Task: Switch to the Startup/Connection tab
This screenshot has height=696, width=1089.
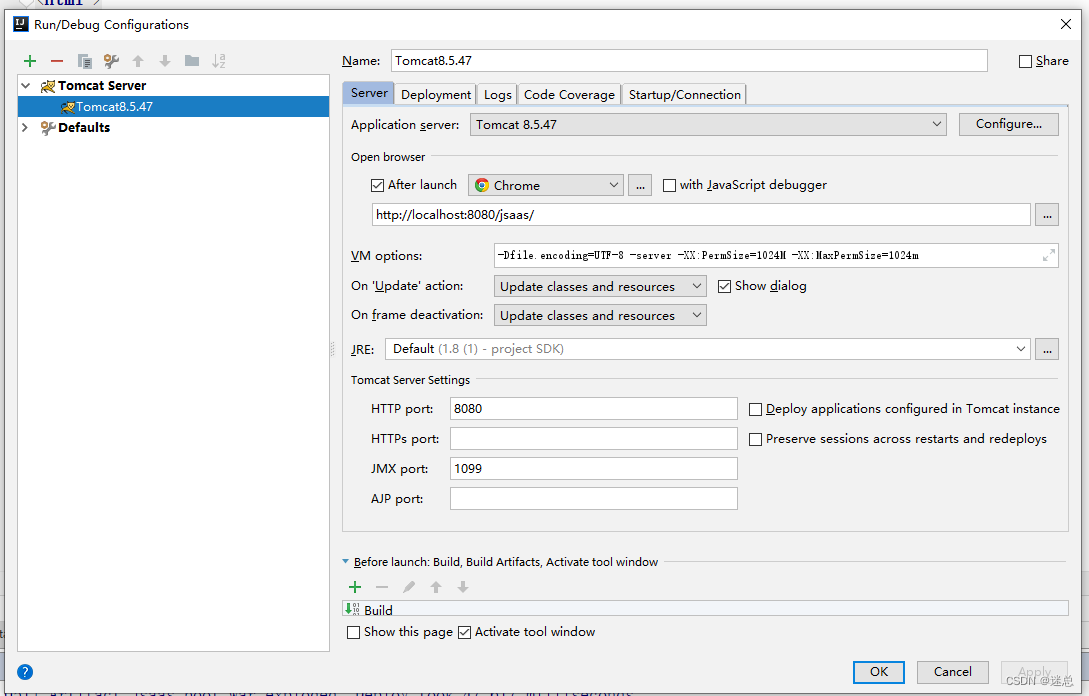Action: point(684,94)
